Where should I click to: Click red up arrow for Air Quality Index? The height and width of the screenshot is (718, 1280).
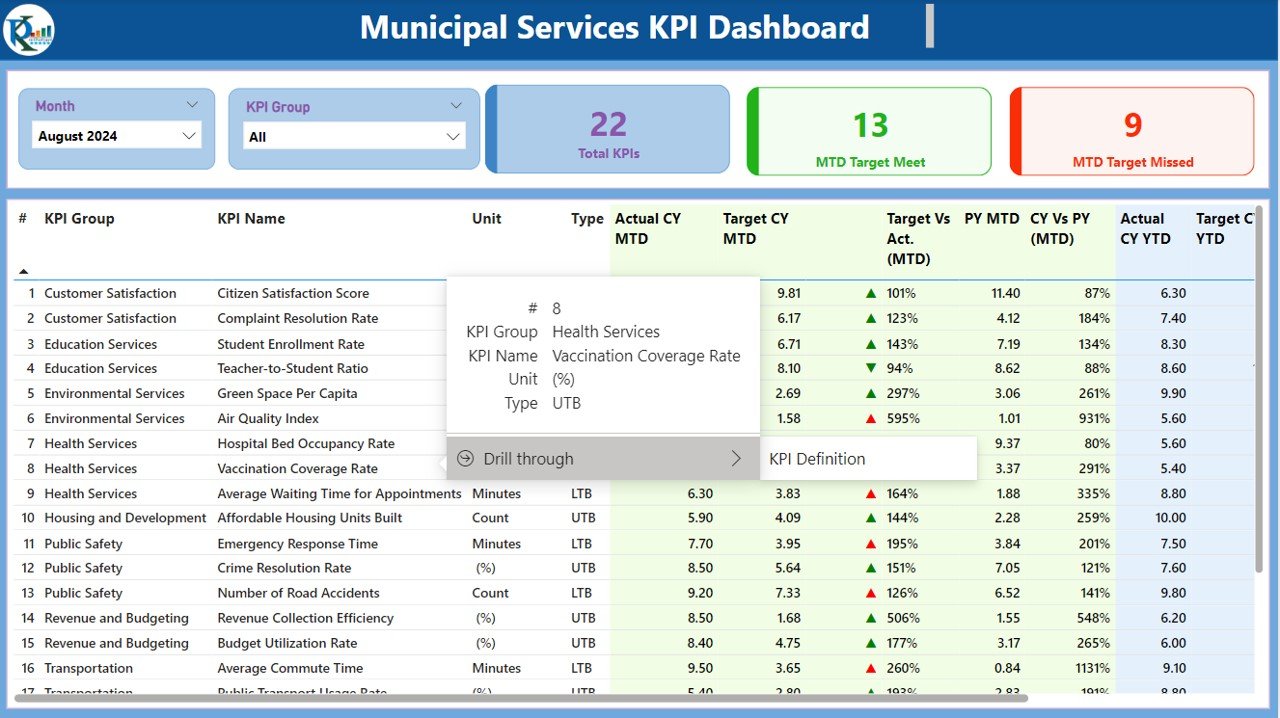pyautogui.click(x=871, y=418)
